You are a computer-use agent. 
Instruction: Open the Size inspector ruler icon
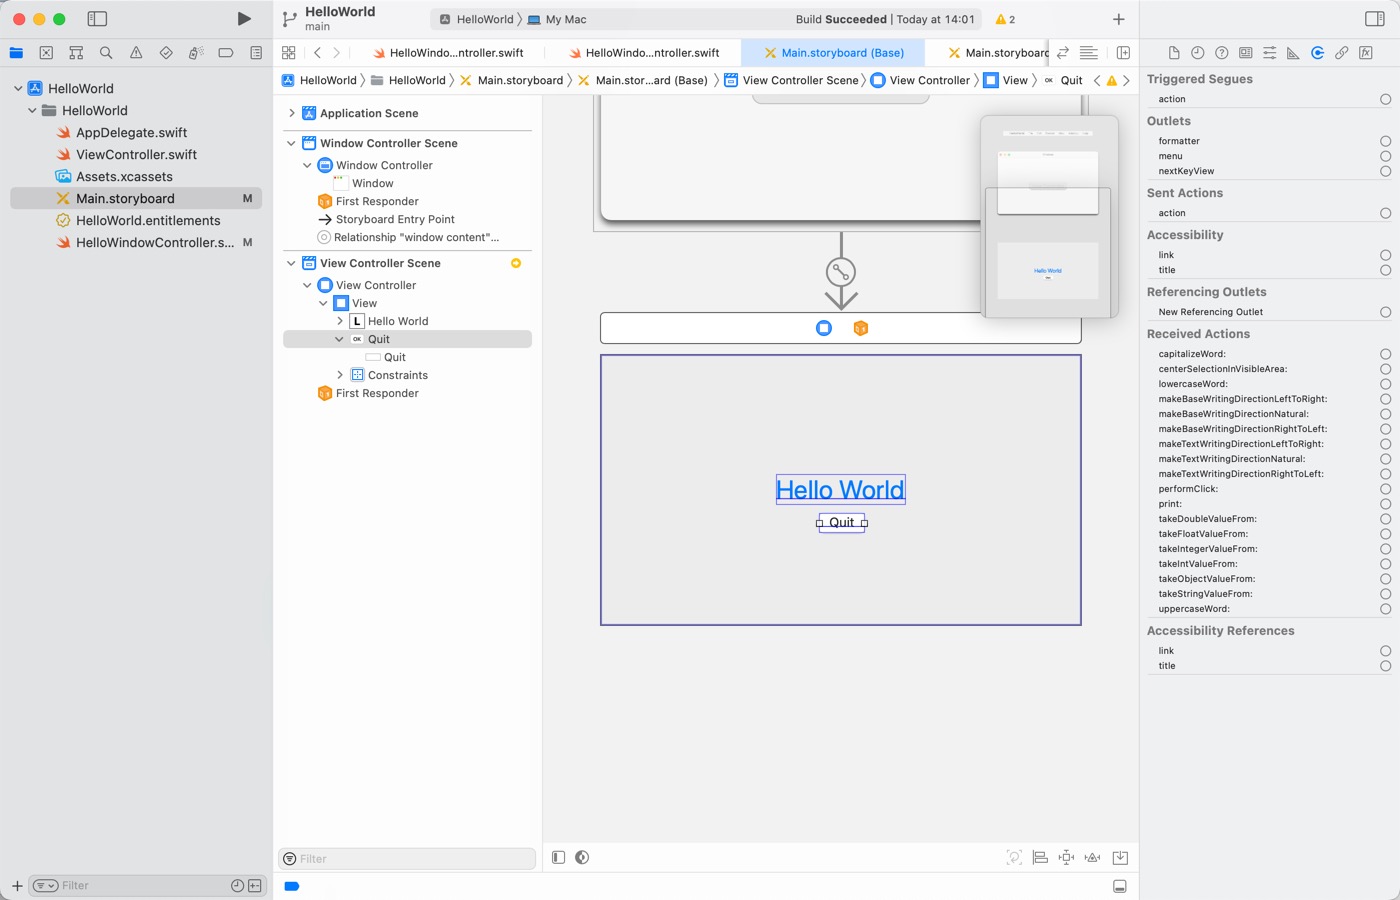[1293, 53]
